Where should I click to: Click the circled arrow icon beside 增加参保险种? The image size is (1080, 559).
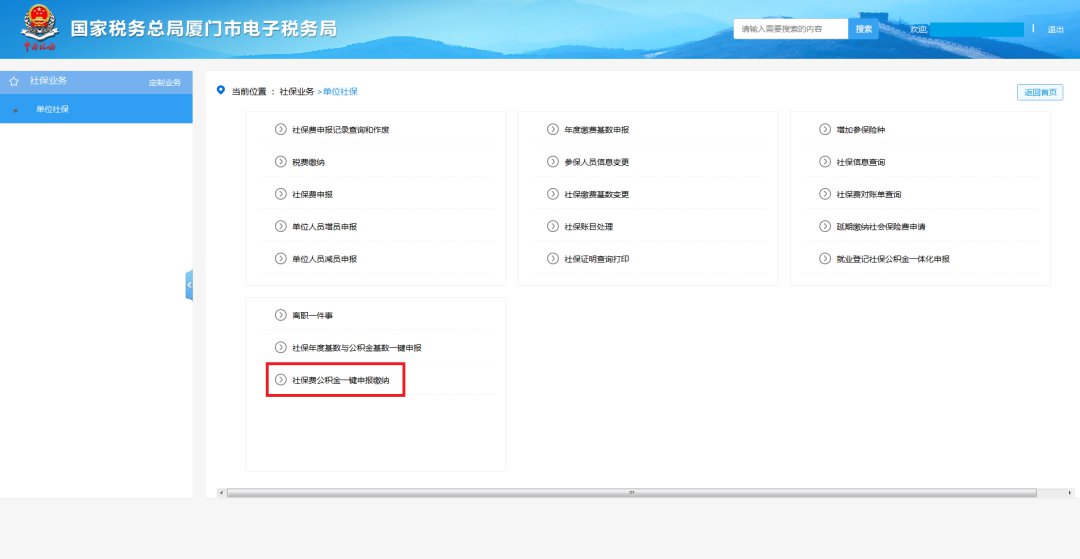(825, 130)
